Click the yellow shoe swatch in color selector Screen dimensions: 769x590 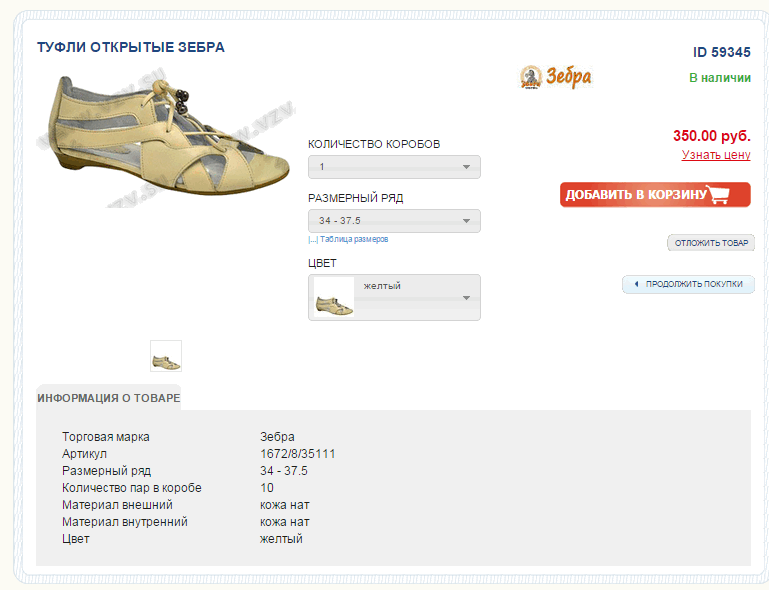334,297
